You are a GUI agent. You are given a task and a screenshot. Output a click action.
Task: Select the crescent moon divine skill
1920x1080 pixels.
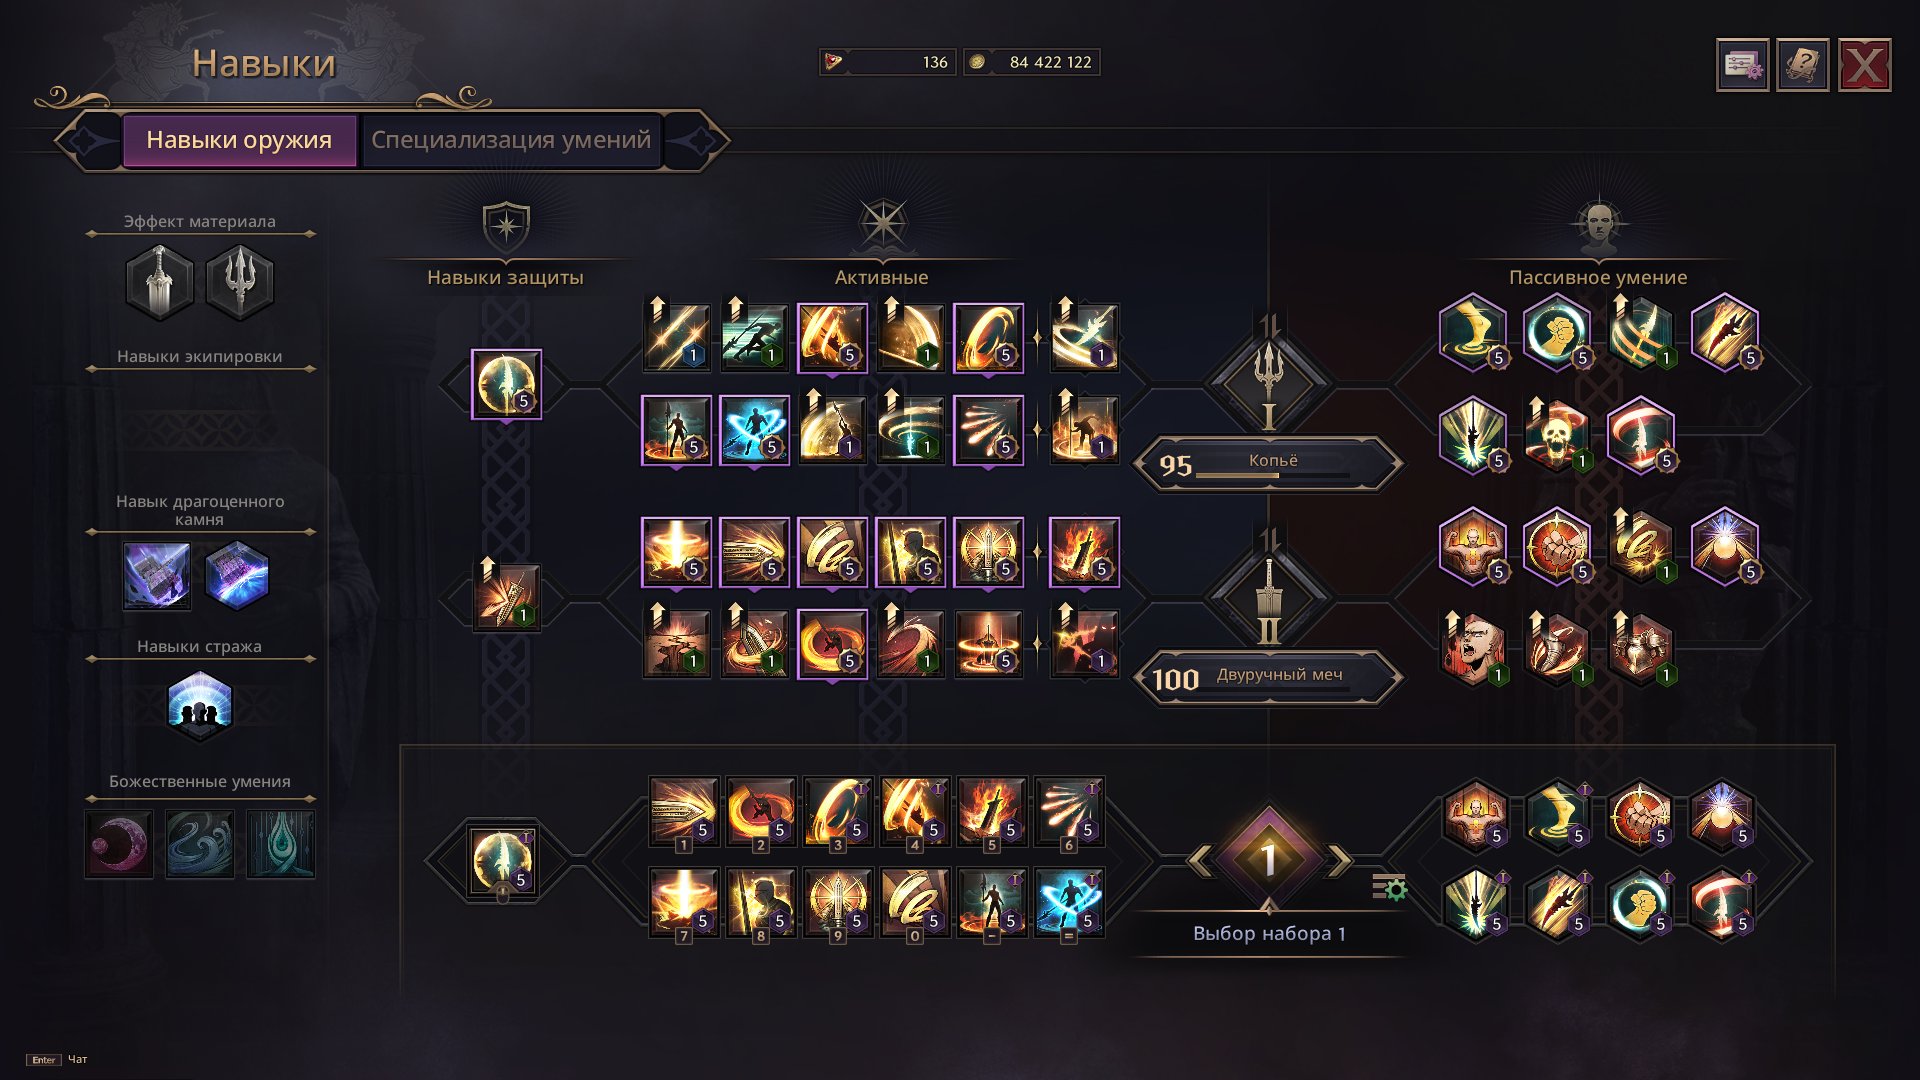[119, 845]
